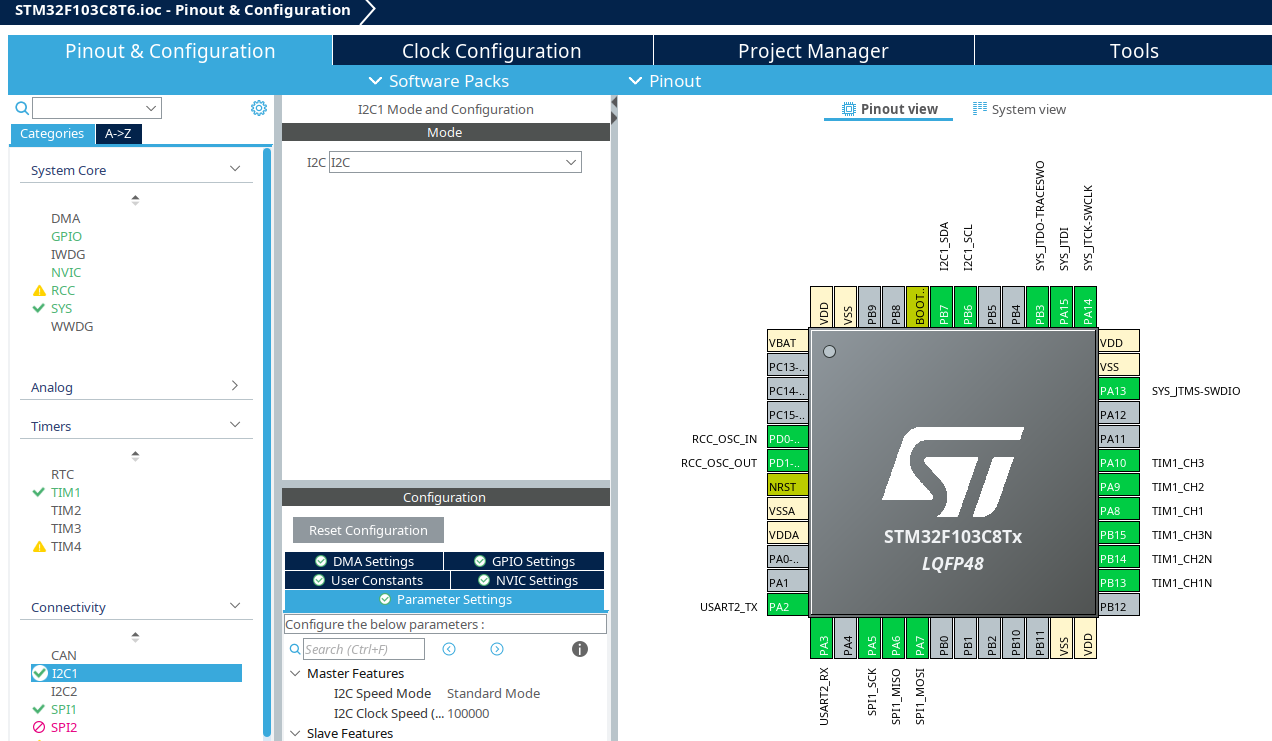
Task: Open the NVIC Settings tab
Action: click(527, 580)
